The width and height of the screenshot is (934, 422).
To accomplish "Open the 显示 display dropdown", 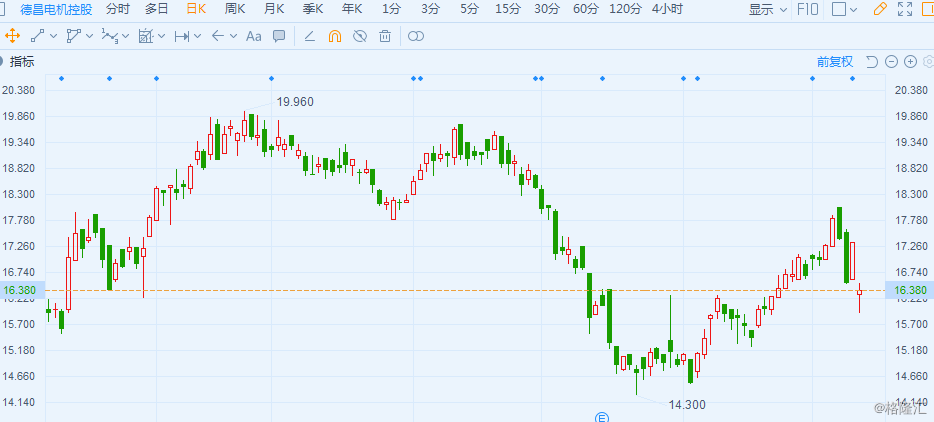I will click(768, 9).
